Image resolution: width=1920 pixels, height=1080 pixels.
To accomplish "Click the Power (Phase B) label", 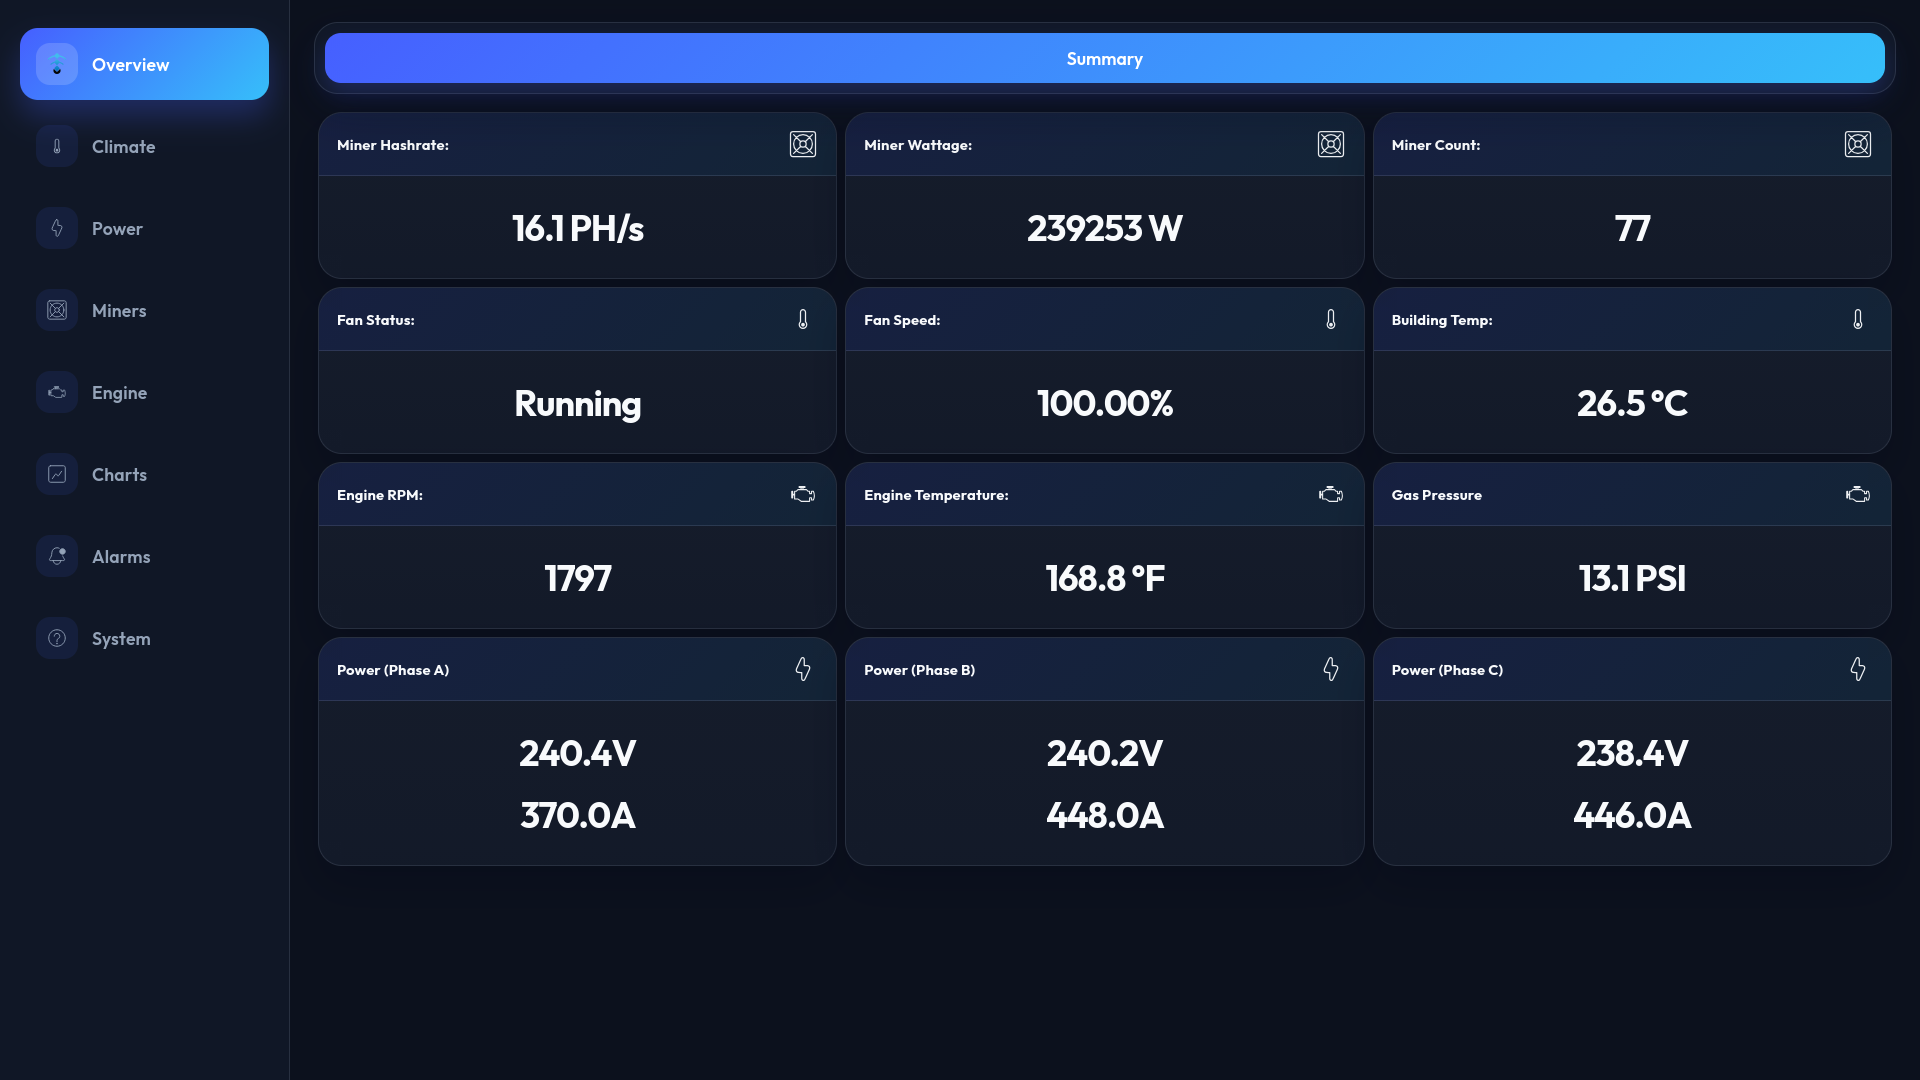I will (919, 670).
